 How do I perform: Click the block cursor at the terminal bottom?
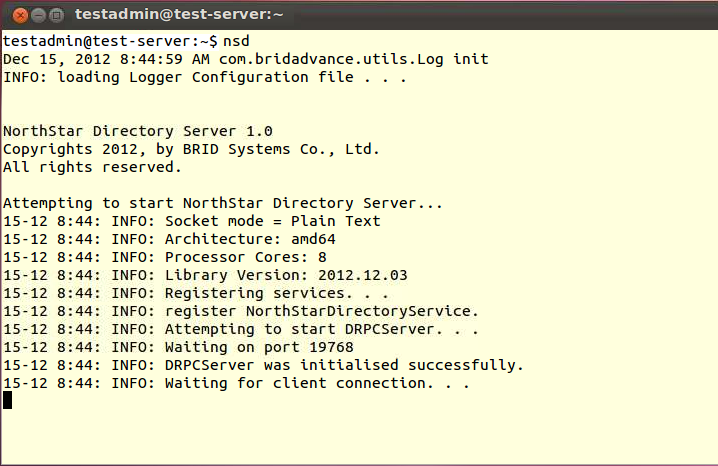pyautogui.click(x=8, y=400)
